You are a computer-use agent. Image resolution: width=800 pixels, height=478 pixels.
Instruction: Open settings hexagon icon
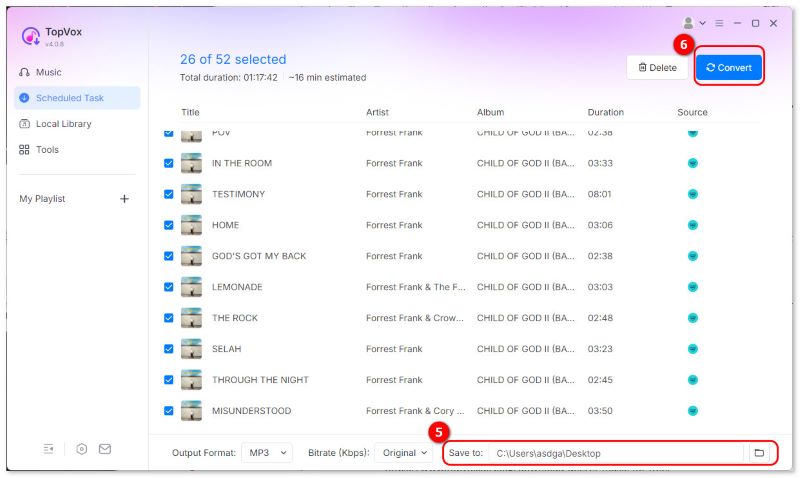82,449
